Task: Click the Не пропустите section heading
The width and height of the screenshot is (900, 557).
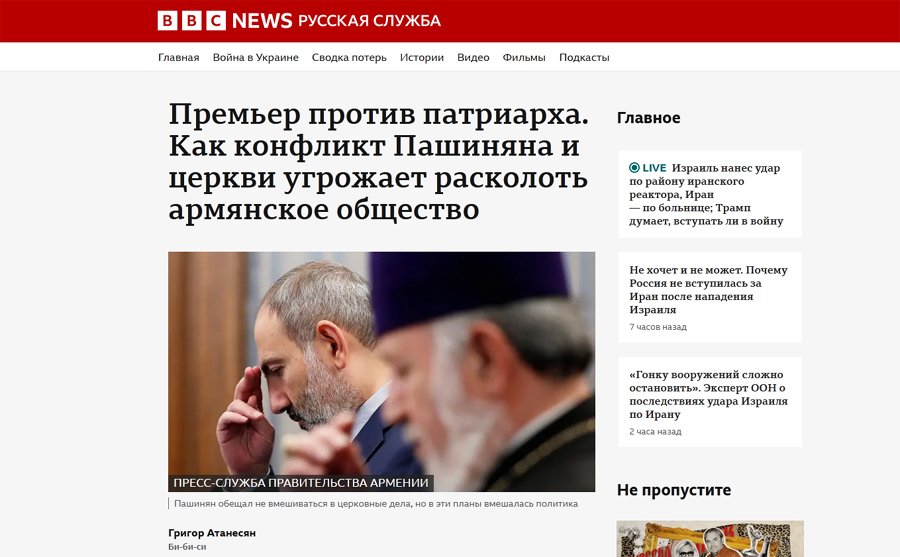Action: coord(674,490)
